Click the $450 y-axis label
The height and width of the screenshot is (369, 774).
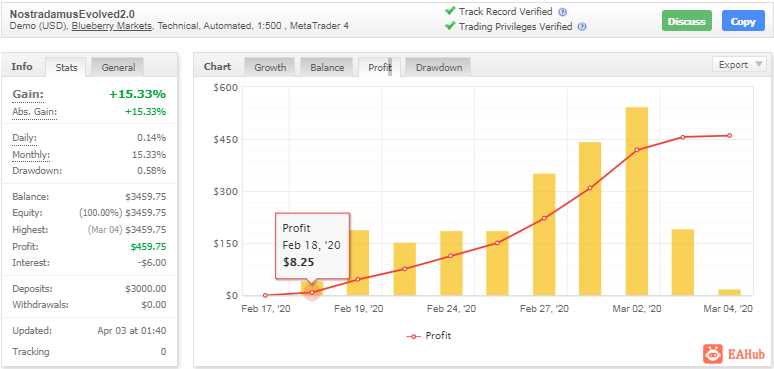(225, 140)
